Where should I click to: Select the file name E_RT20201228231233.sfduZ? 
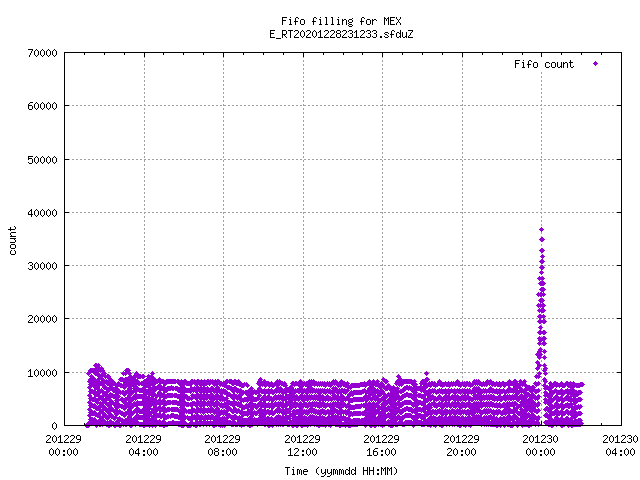341,34
